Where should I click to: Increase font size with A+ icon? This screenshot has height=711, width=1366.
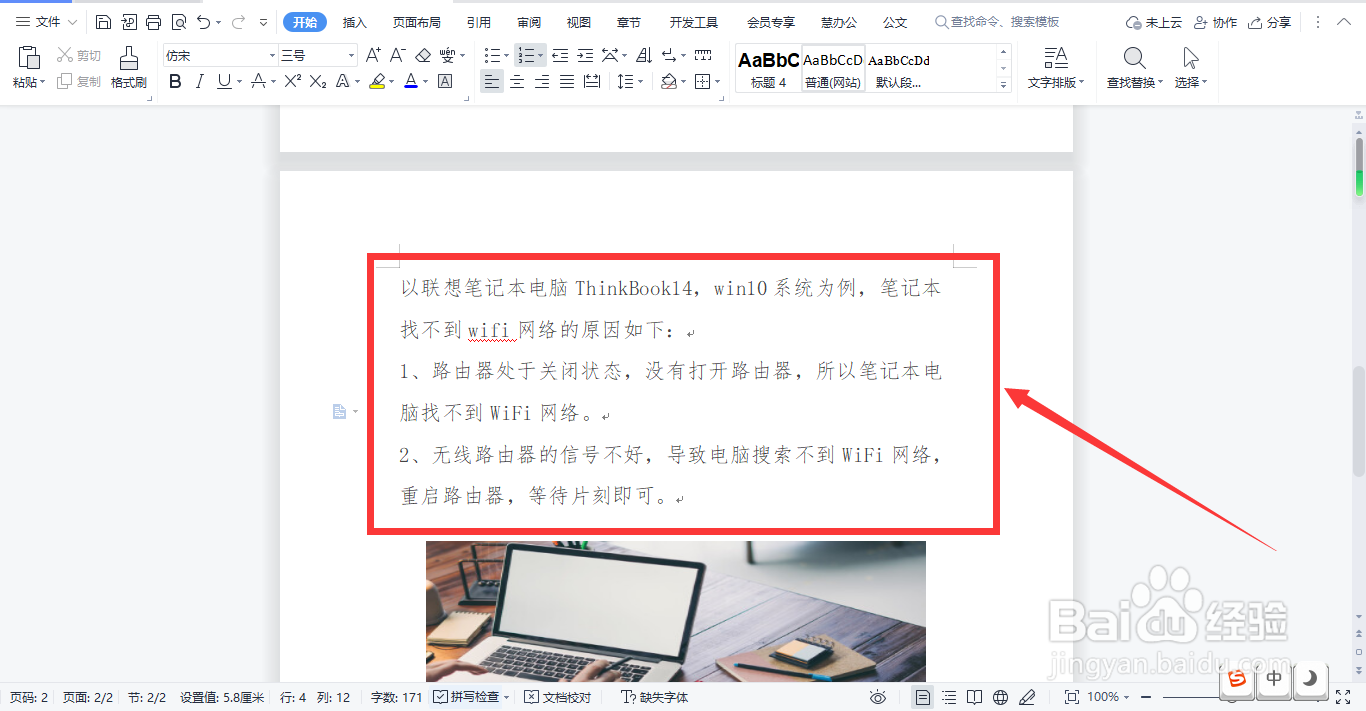coord(373,55)
